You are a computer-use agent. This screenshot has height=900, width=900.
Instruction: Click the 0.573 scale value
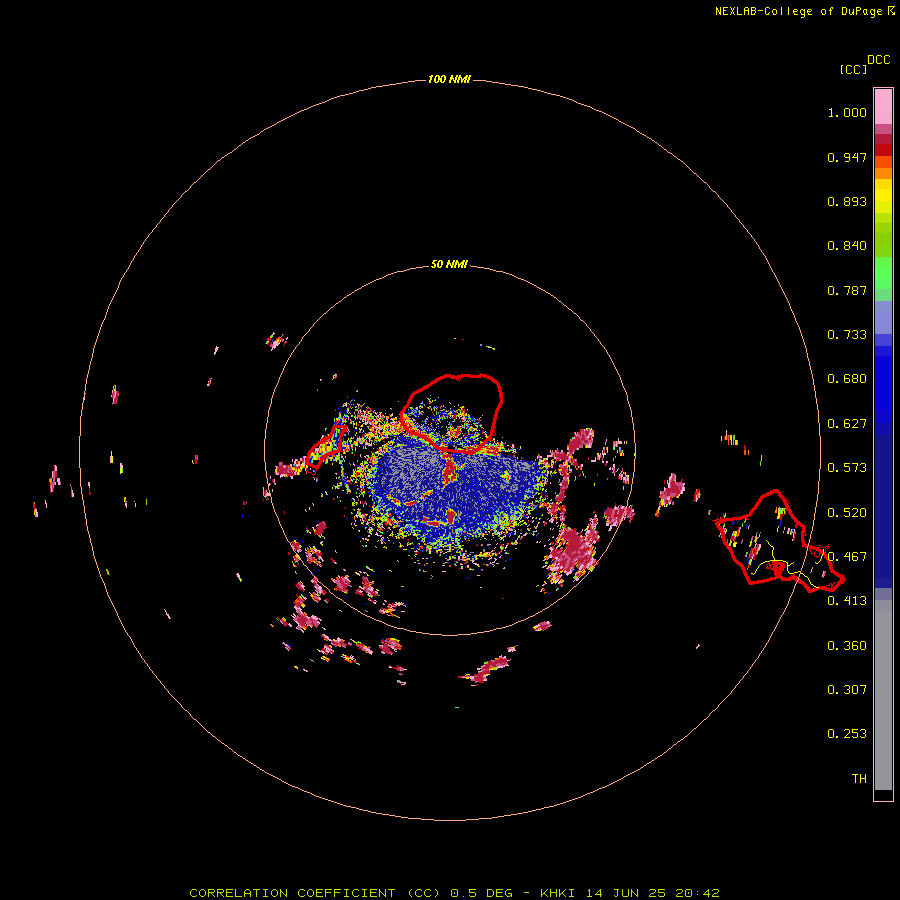click(x=847, y=468)
